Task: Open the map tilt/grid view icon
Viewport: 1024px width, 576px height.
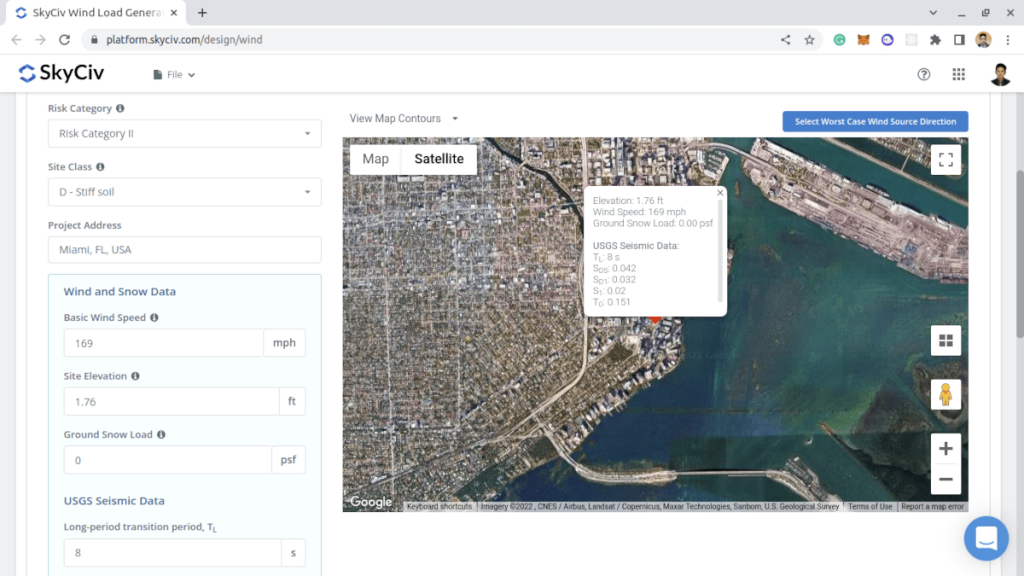Action: (x=945, y=340)
